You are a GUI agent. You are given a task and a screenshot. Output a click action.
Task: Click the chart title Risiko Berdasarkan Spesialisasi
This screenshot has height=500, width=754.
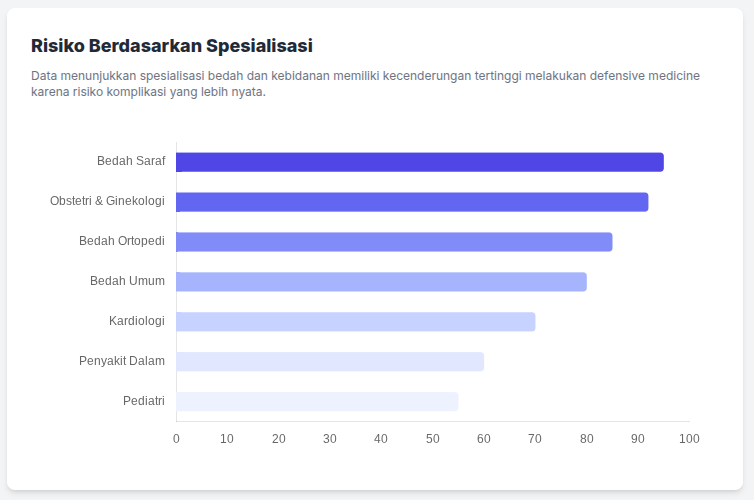172,46
